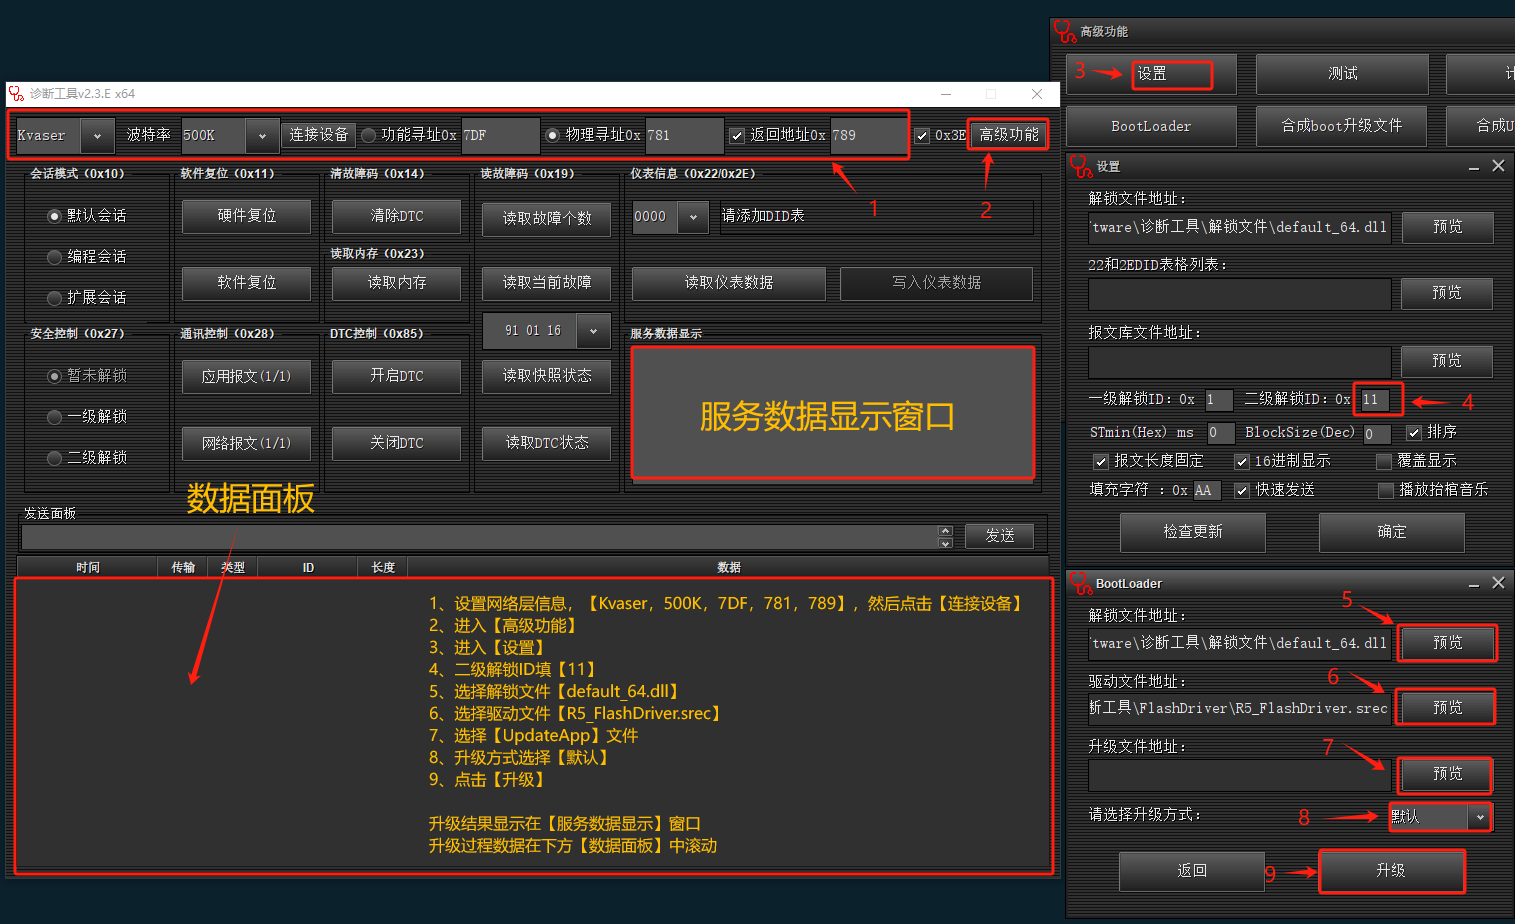This screenshot has width=1515, height=924.
Task: Open the 升级方式 默认 dropdown
Action: 1480,817
